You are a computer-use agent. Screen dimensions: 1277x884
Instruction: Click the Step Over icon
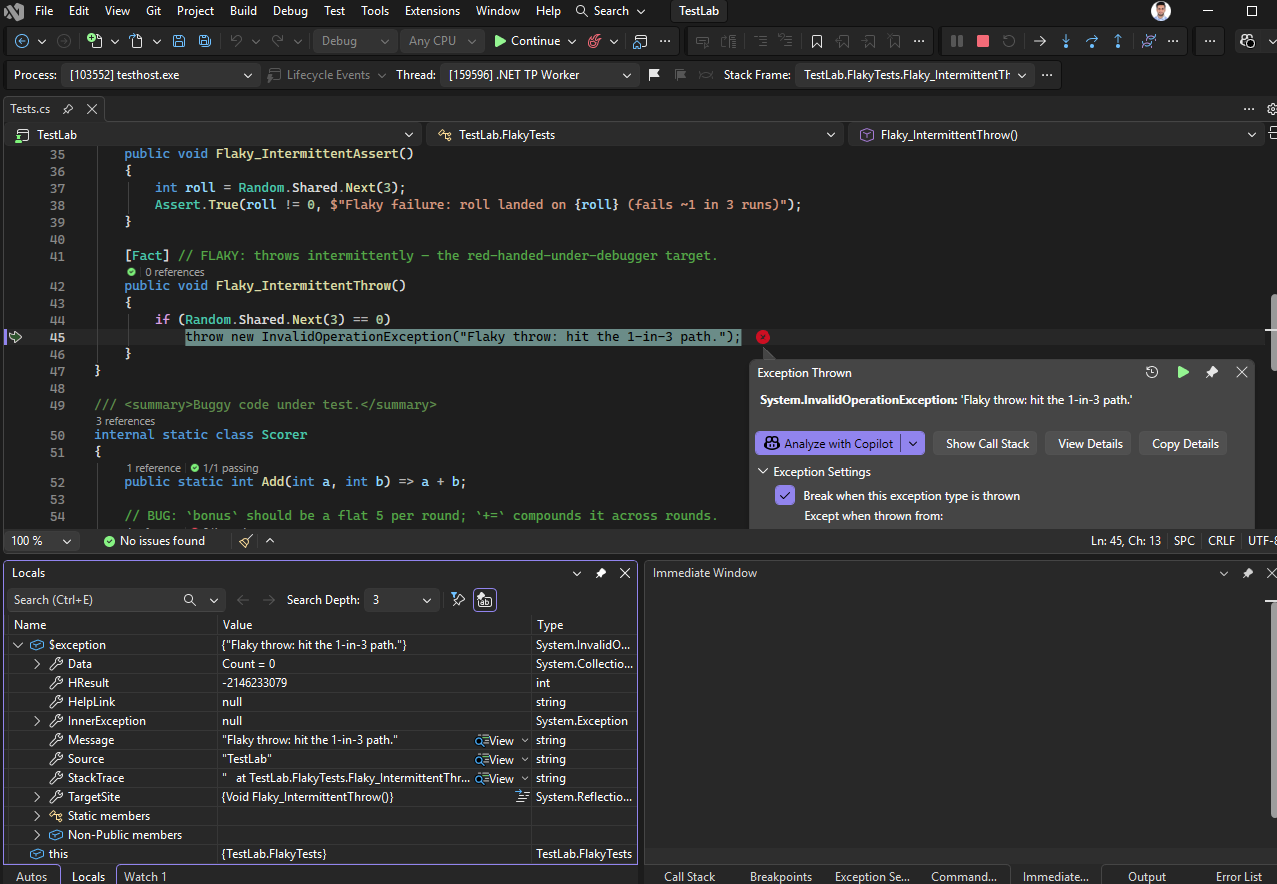pyautogui.click(x=1092, y=41)
